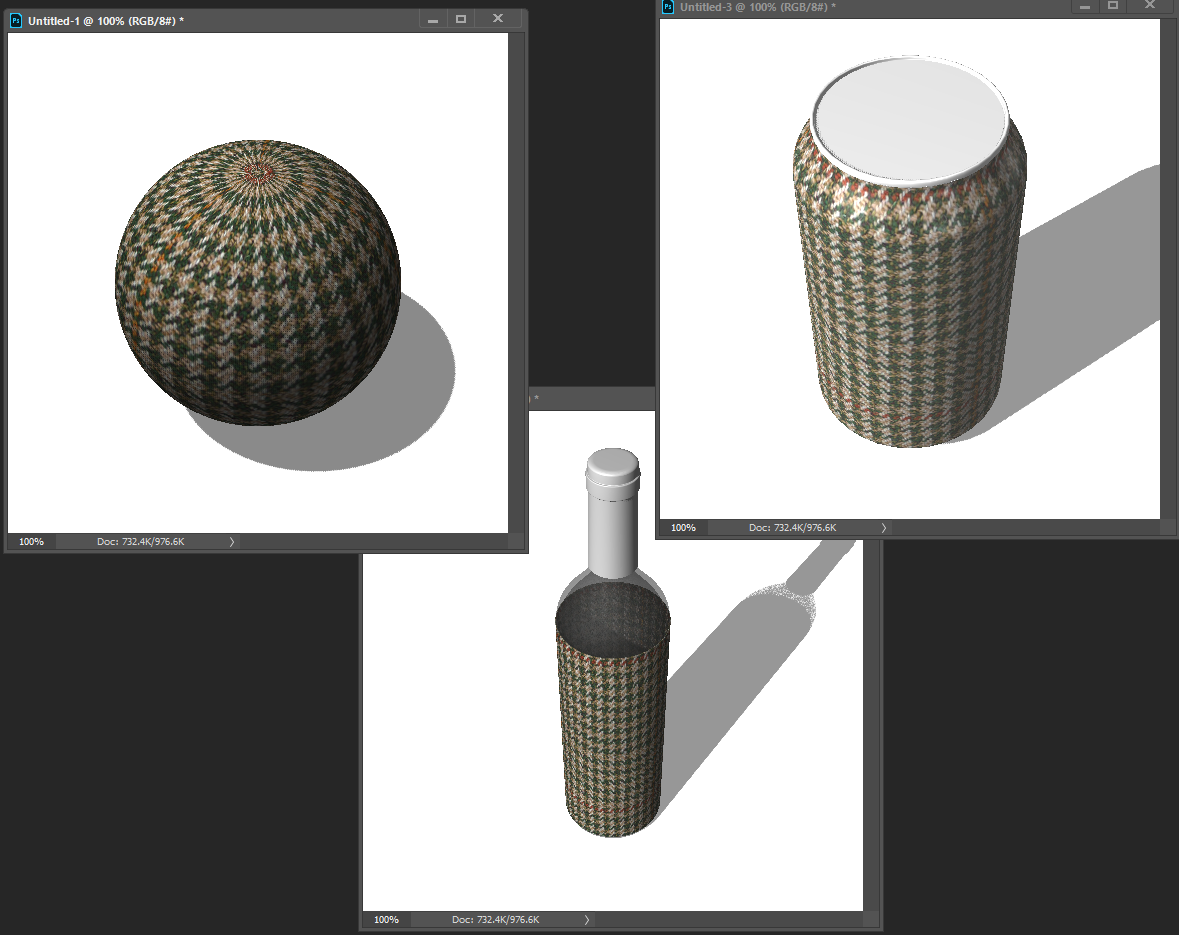This screenshot has height=935, width=1179.
Task: Expand the status bar options chevron on Untitled-3
Action: 883,527
